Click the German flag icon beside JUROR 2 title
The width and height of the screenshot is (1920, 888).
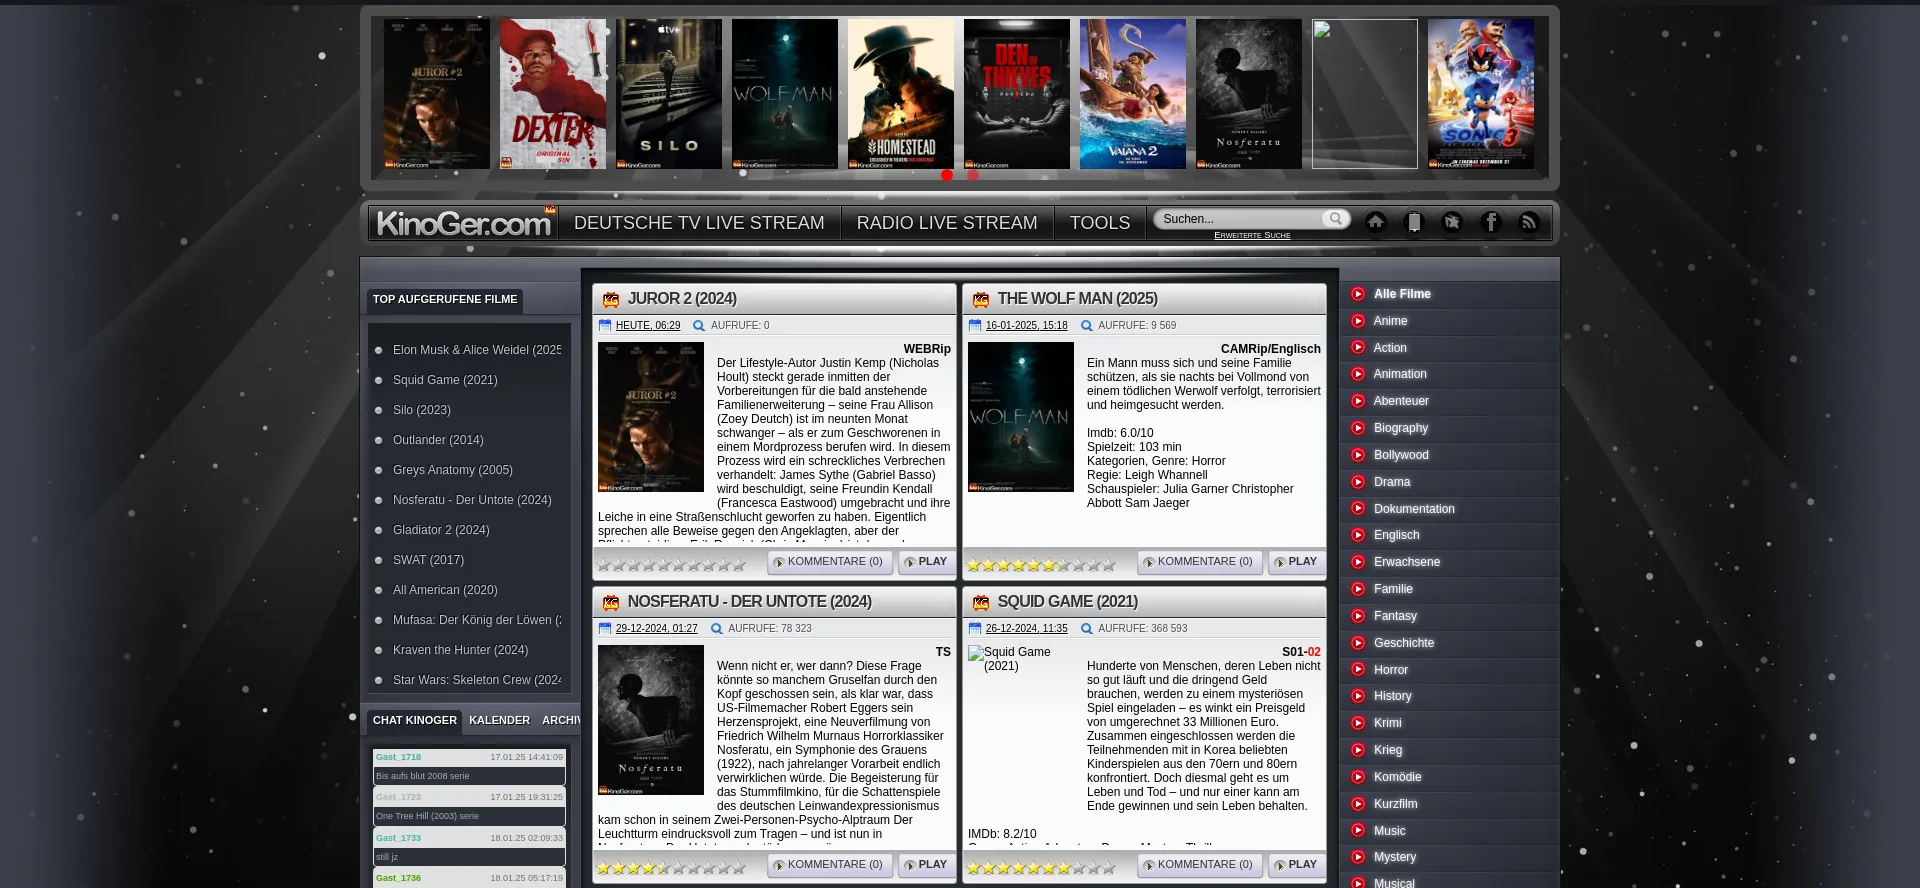611,299
